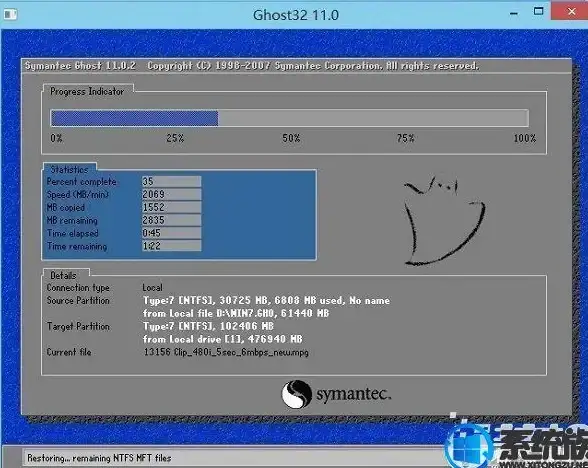Image resolution: width=588 pixels, height=468 pixels.
Task: Click the Current file label
Action: pyautogui.click(x=69, y=352)
